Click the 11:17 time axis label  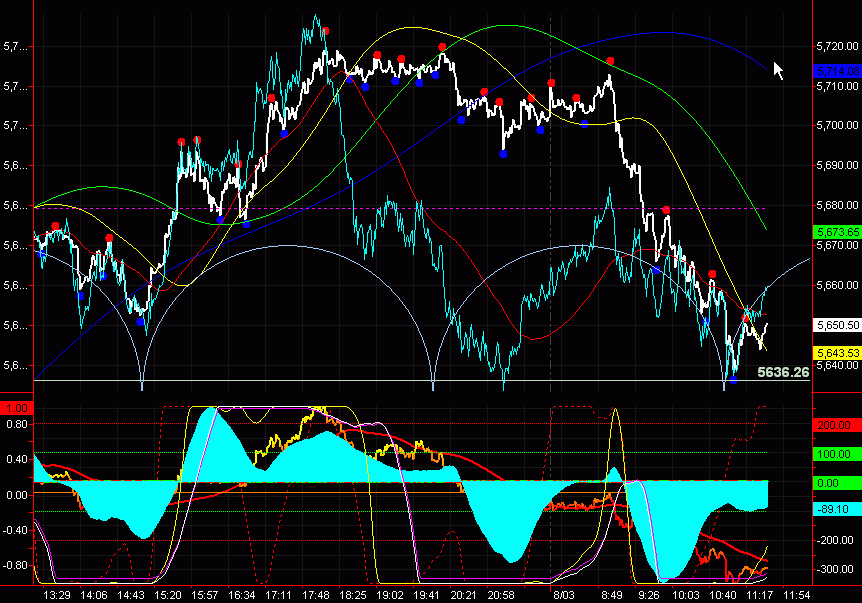[x=759, y=595]
